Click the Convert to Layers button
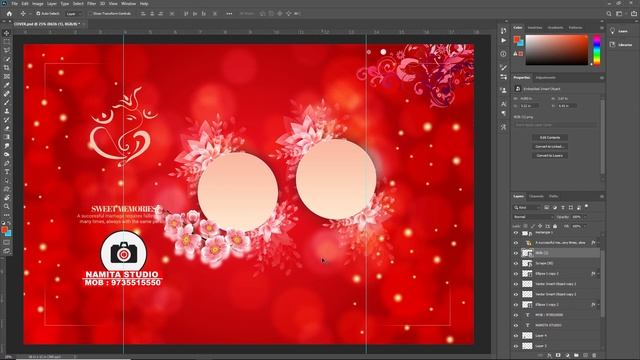Screen dimensions: 640x360 pyautogui.click(x=550, y=156)
